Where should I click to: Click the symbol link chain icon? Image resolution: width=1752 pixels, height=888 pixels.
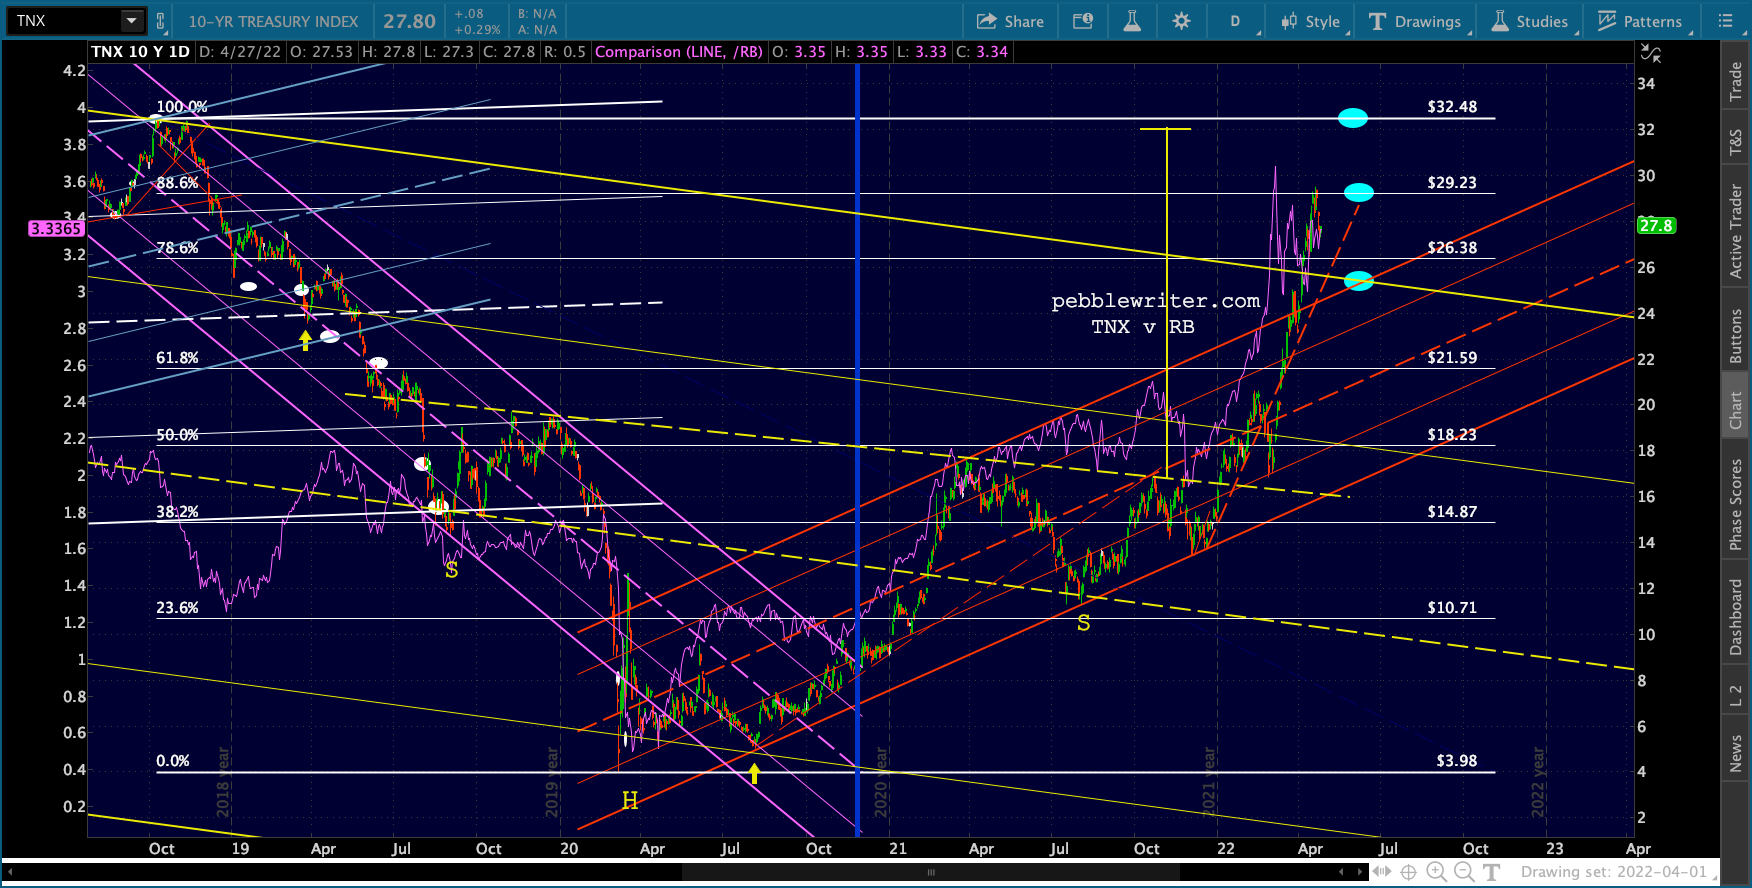pyautogui.click(x=160, y=21)
